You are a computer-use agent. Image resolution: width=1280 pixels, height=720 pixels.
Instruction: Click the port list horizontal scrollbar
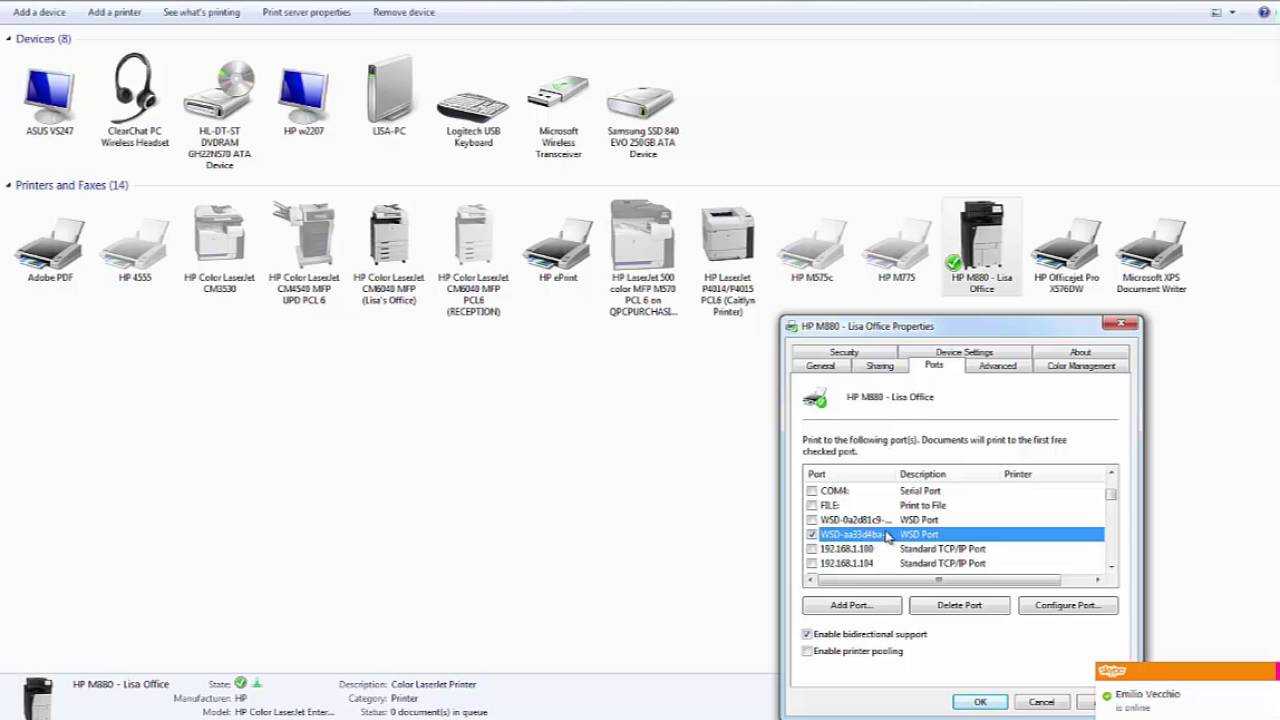point(938,580)
